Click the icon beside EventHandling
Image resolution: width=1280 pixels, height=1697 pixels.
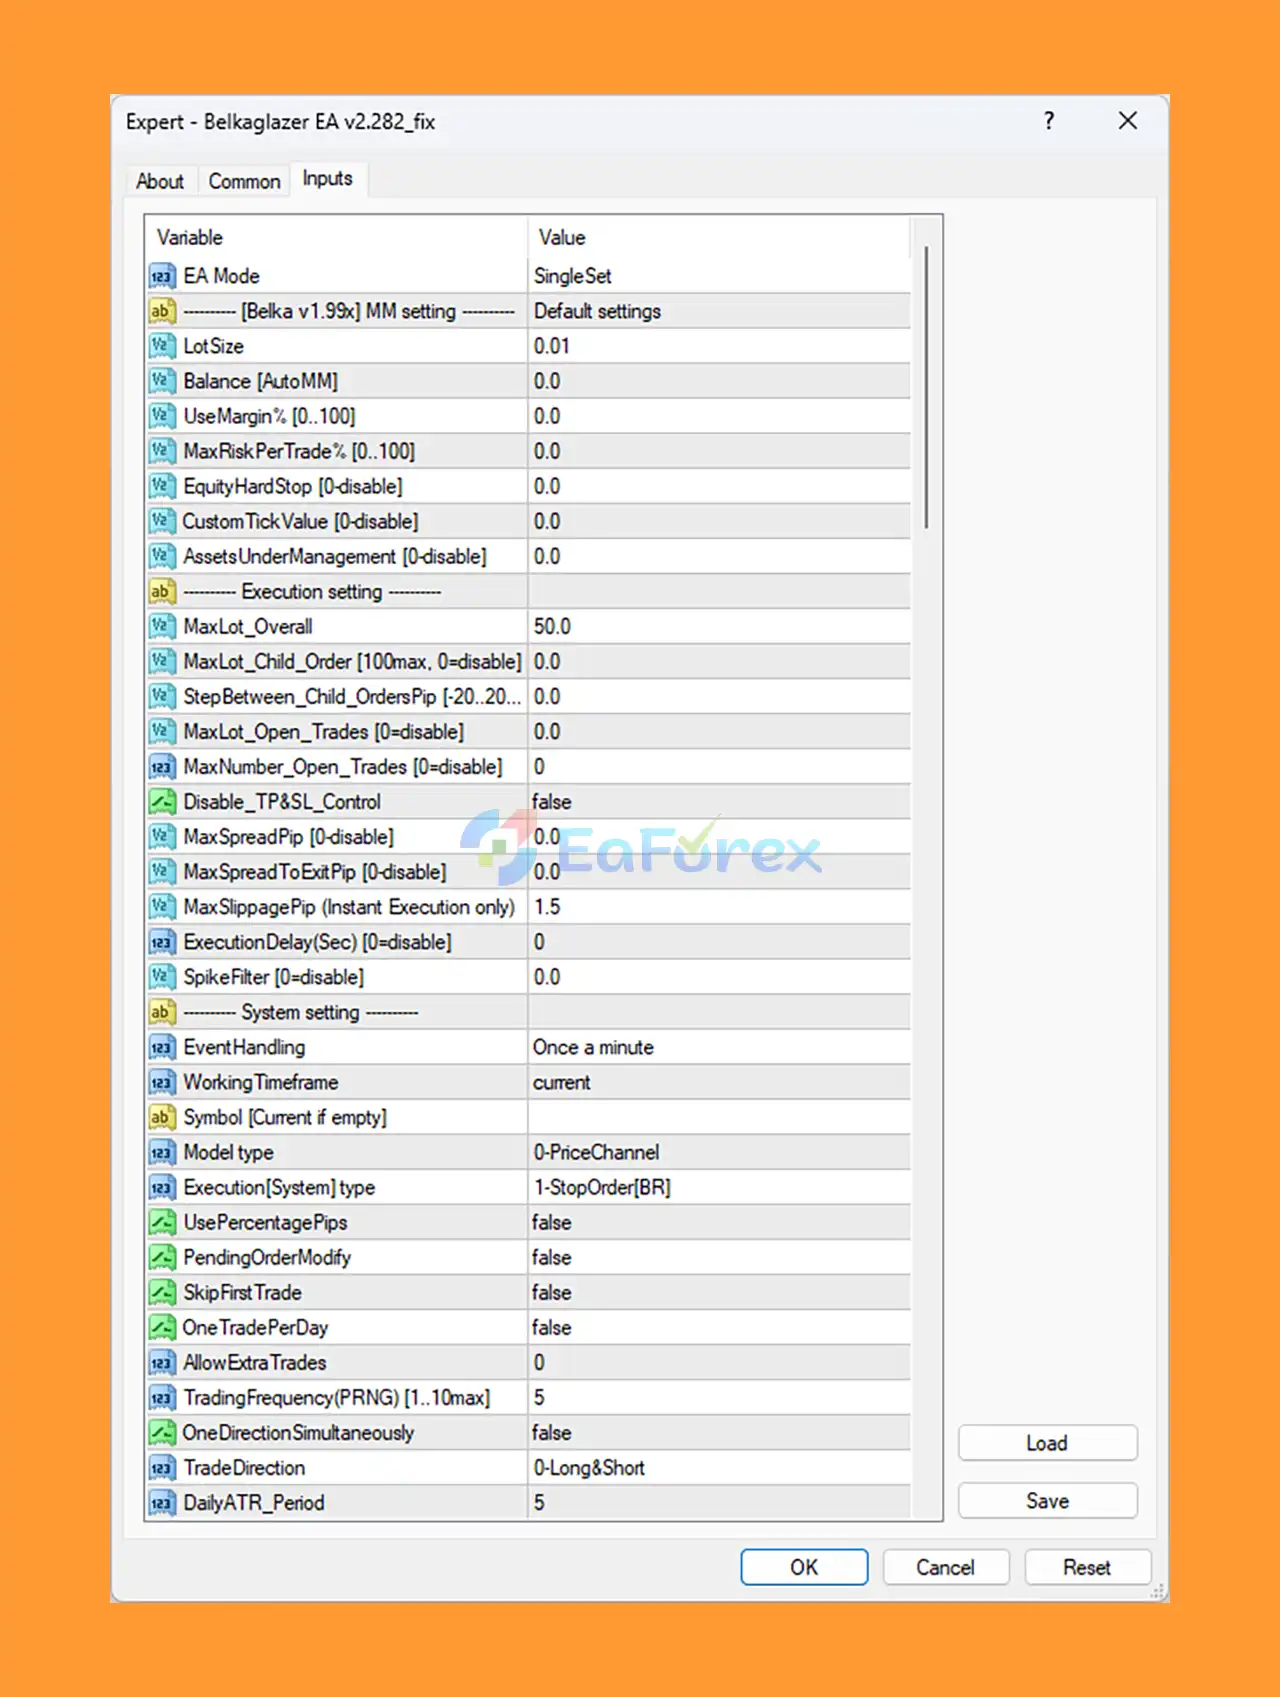pos(162,1047)
